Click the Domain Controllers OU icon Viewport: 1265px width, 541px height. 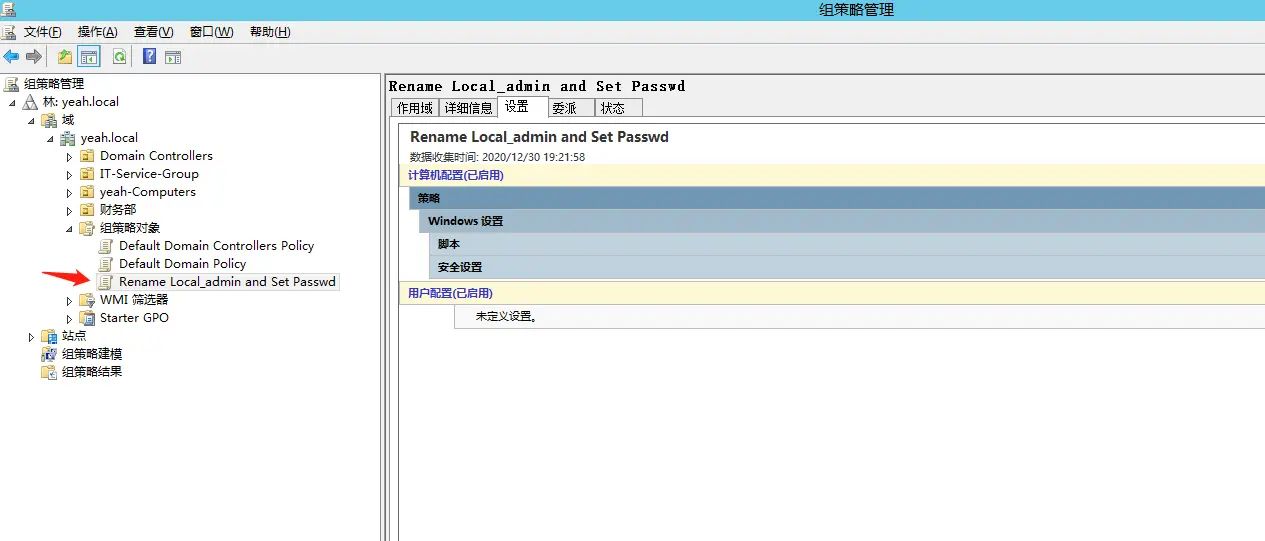click(88, 156)
